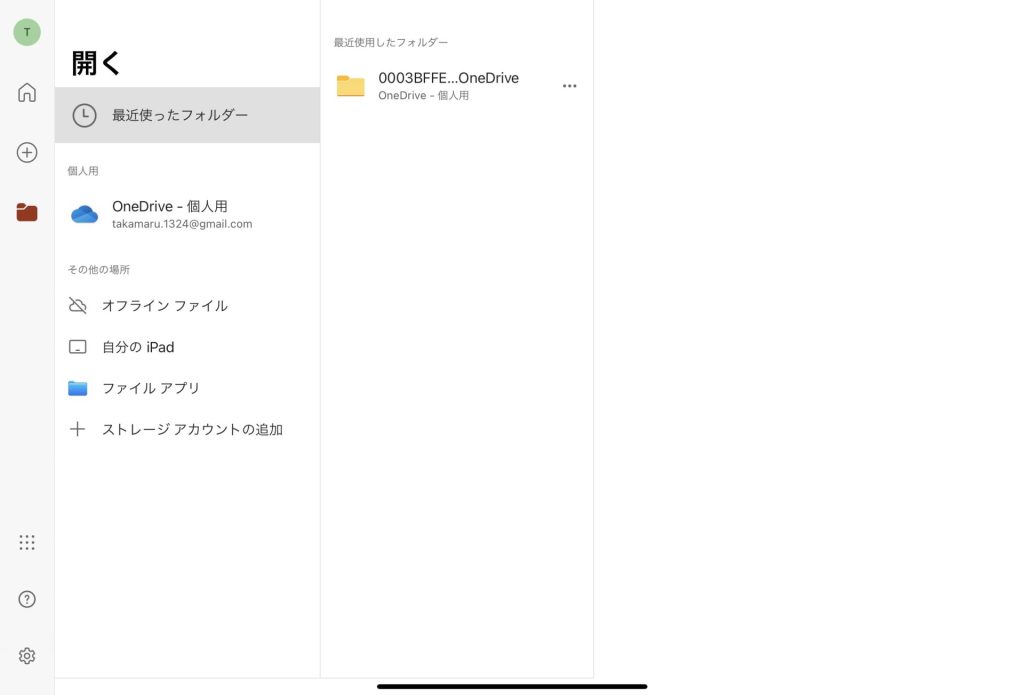1024x695 pixels.
Task: Open OneDrive - 個人用 location
Action: pyautogui.click(x=187, y=214)
